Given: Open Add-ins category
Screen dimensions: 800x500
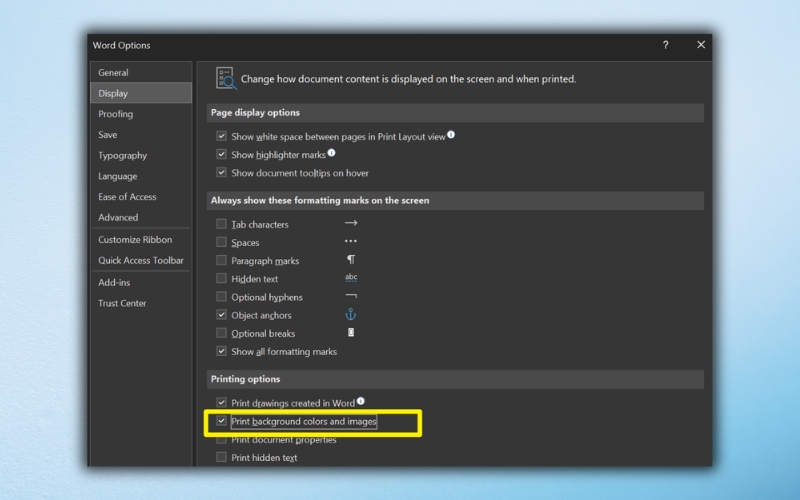Looking at the screenshot, I should [x=141, y=283].
